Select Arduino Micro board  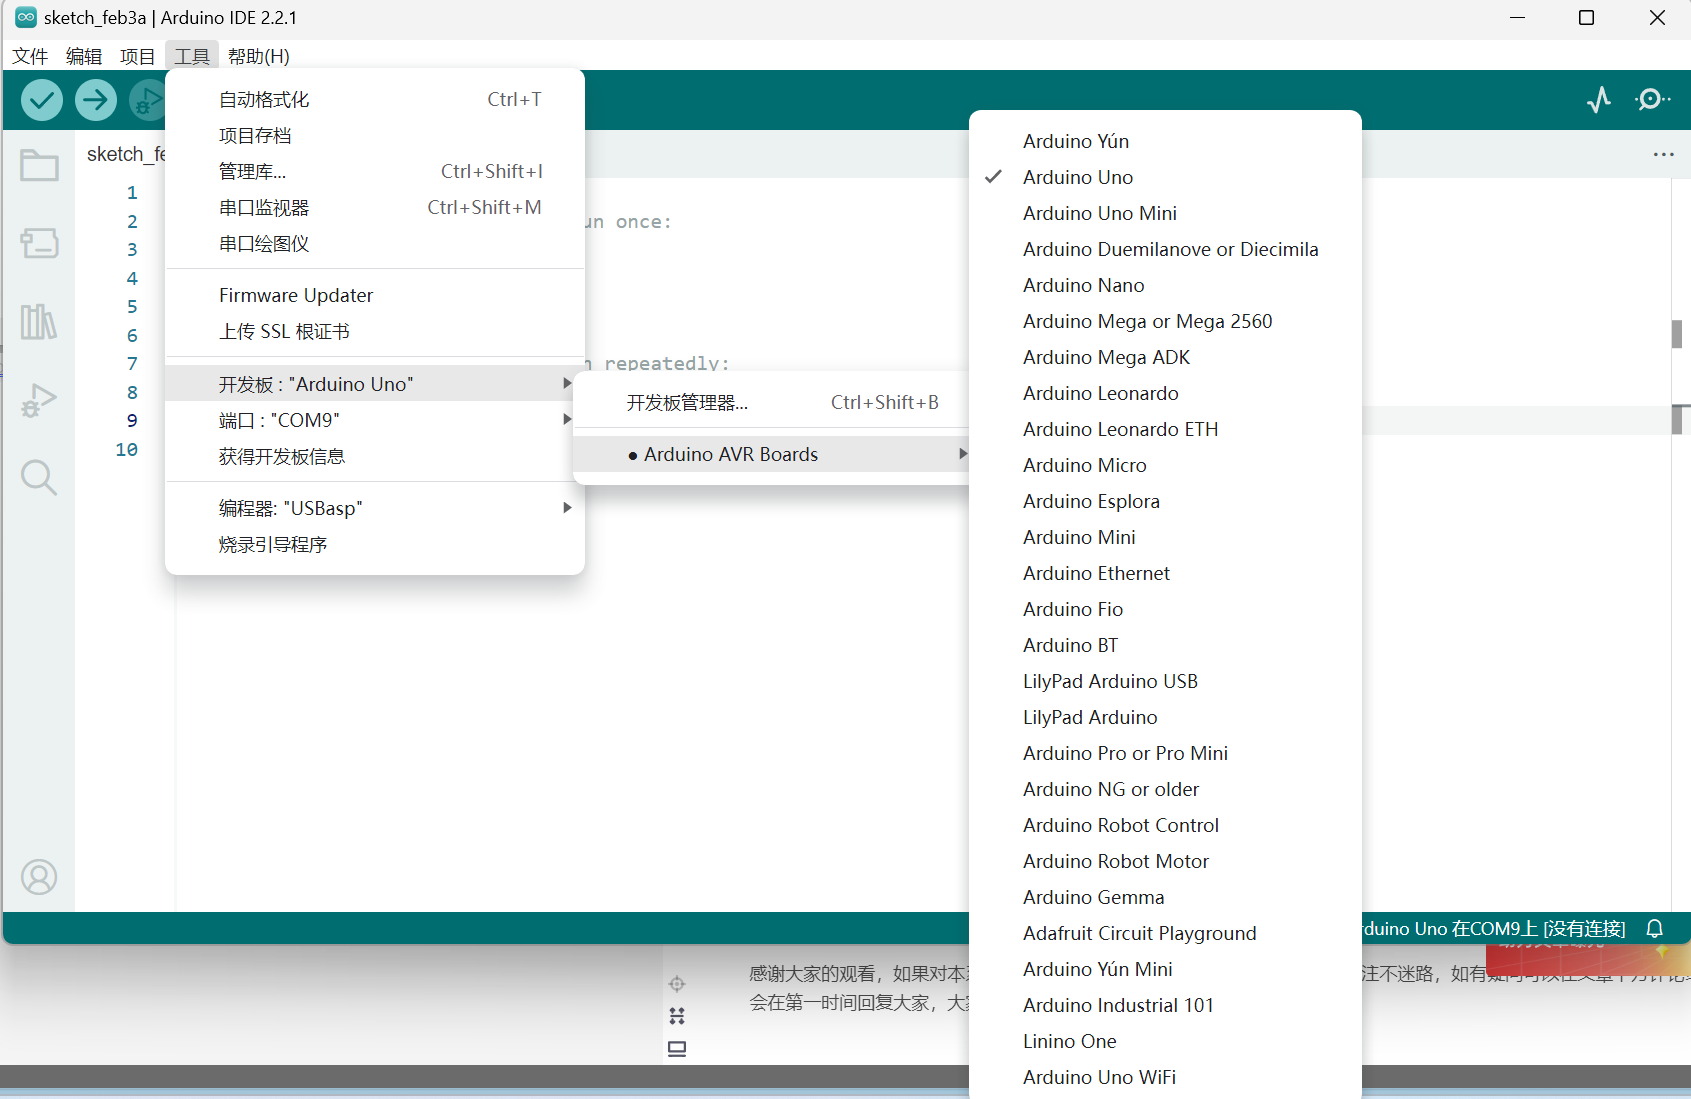coord(1165,465)
